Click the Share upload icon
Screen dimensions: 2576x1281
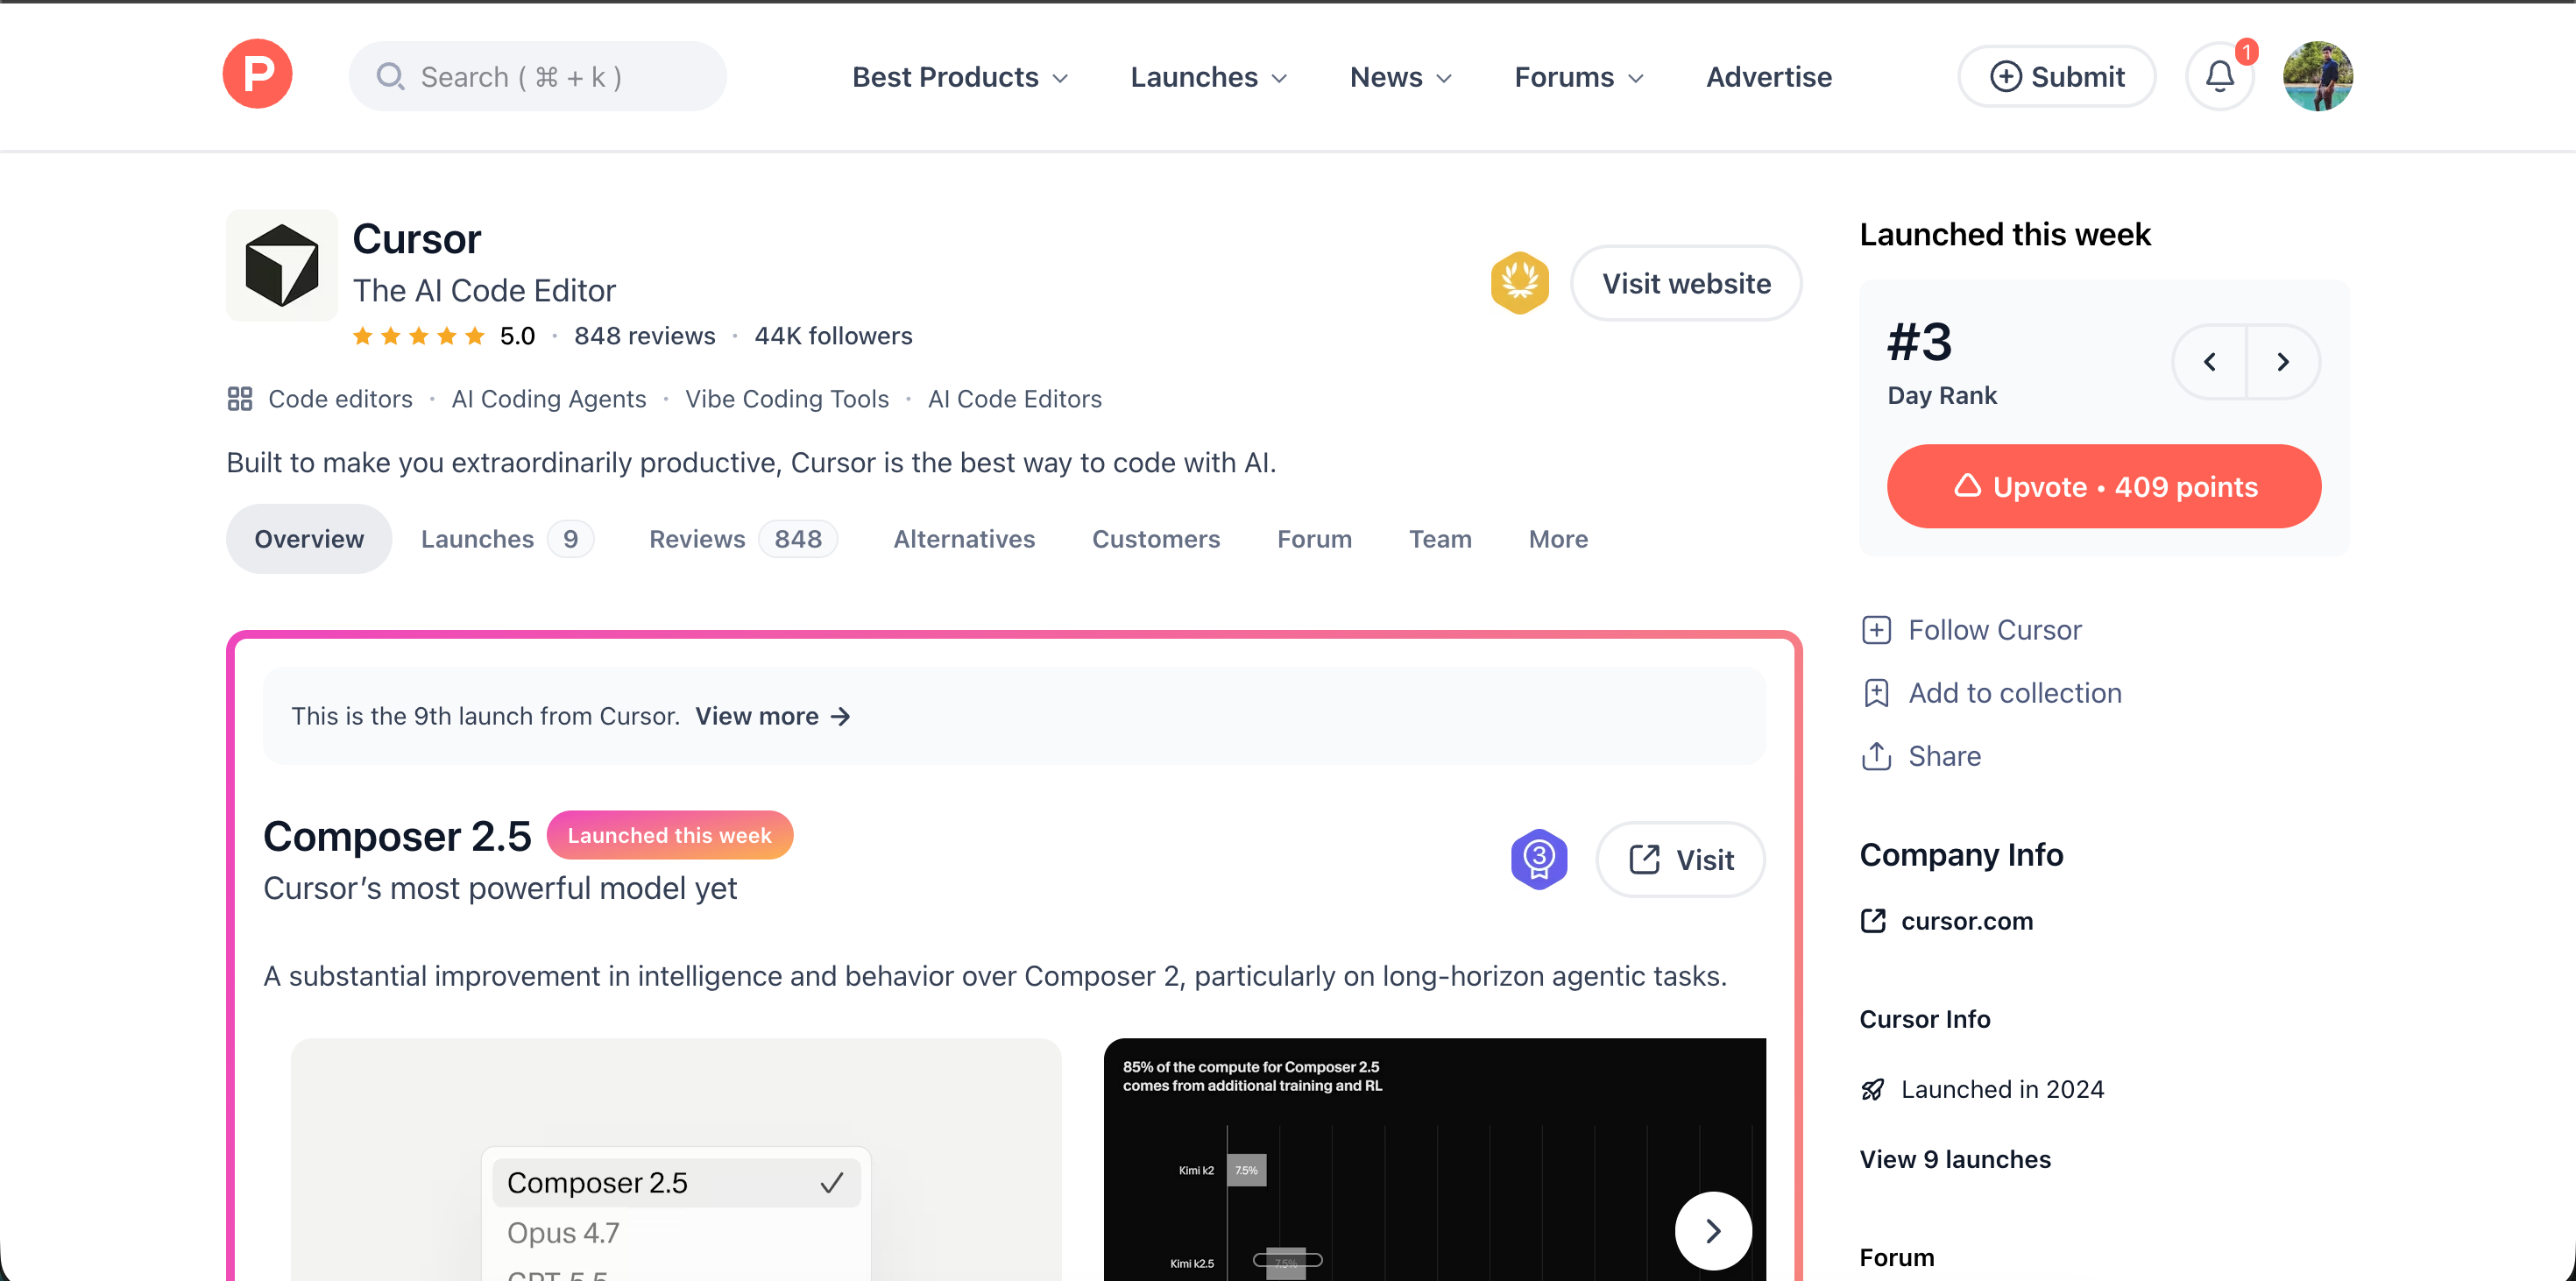tap(1876, 756)
